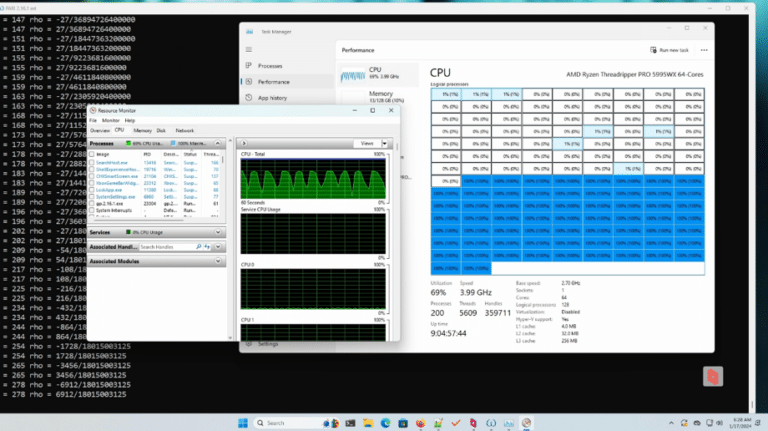Expand the Associated Handles section
The width and height of the screenshot is (768, 431).
tap(218, 247)
